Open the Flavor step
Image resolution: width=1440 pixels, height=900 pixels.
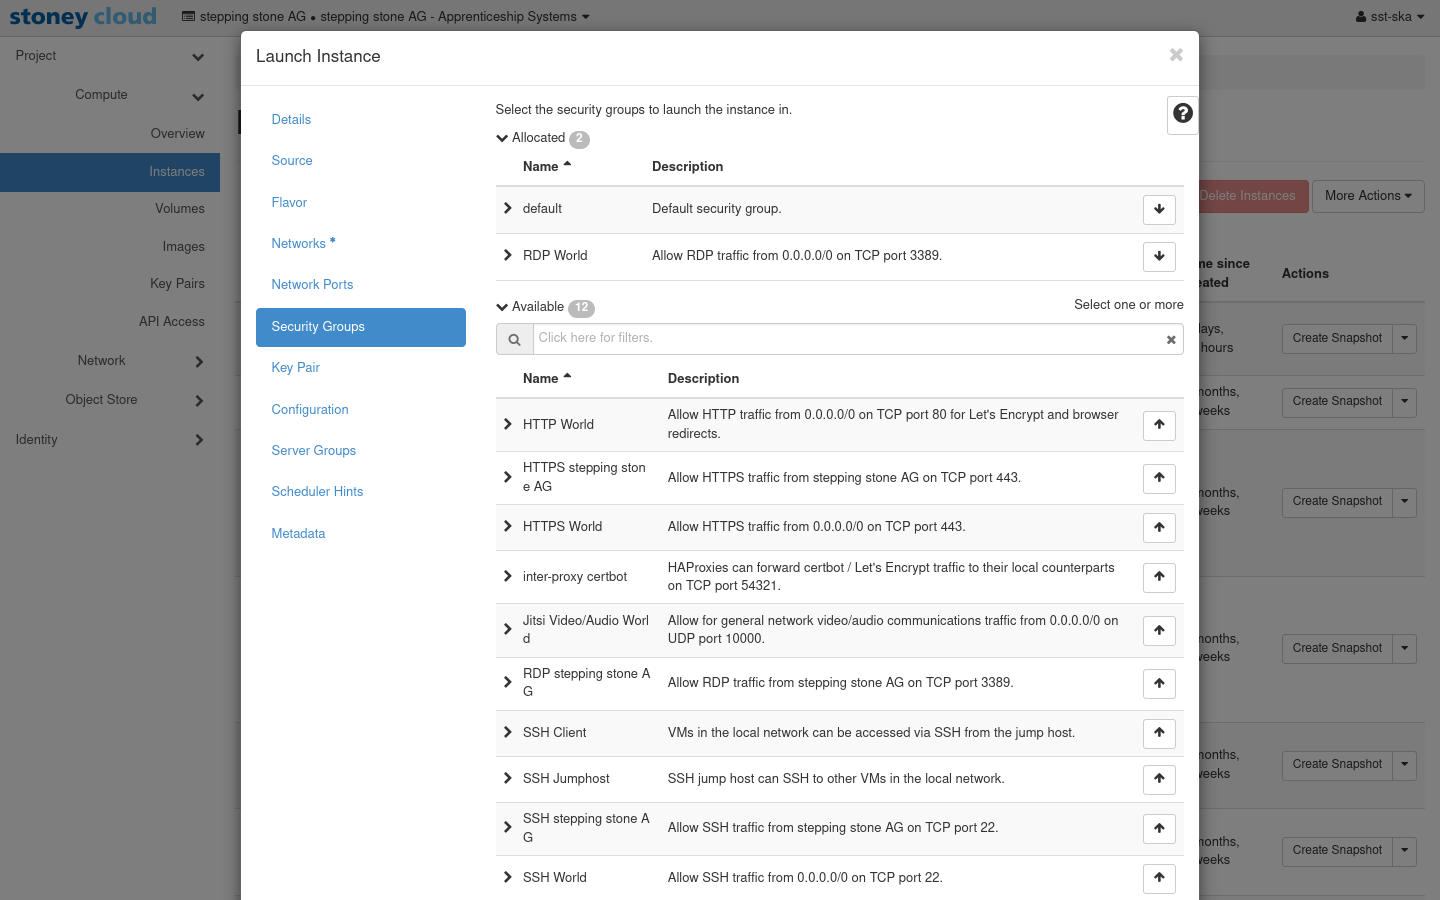[289, 203]
